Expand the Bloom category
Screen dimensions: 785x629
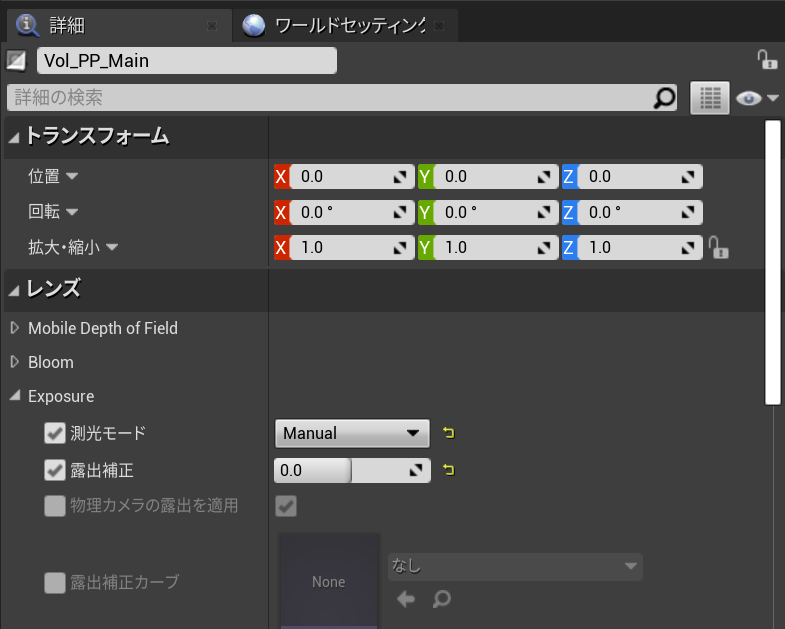(x=15, y=362)
